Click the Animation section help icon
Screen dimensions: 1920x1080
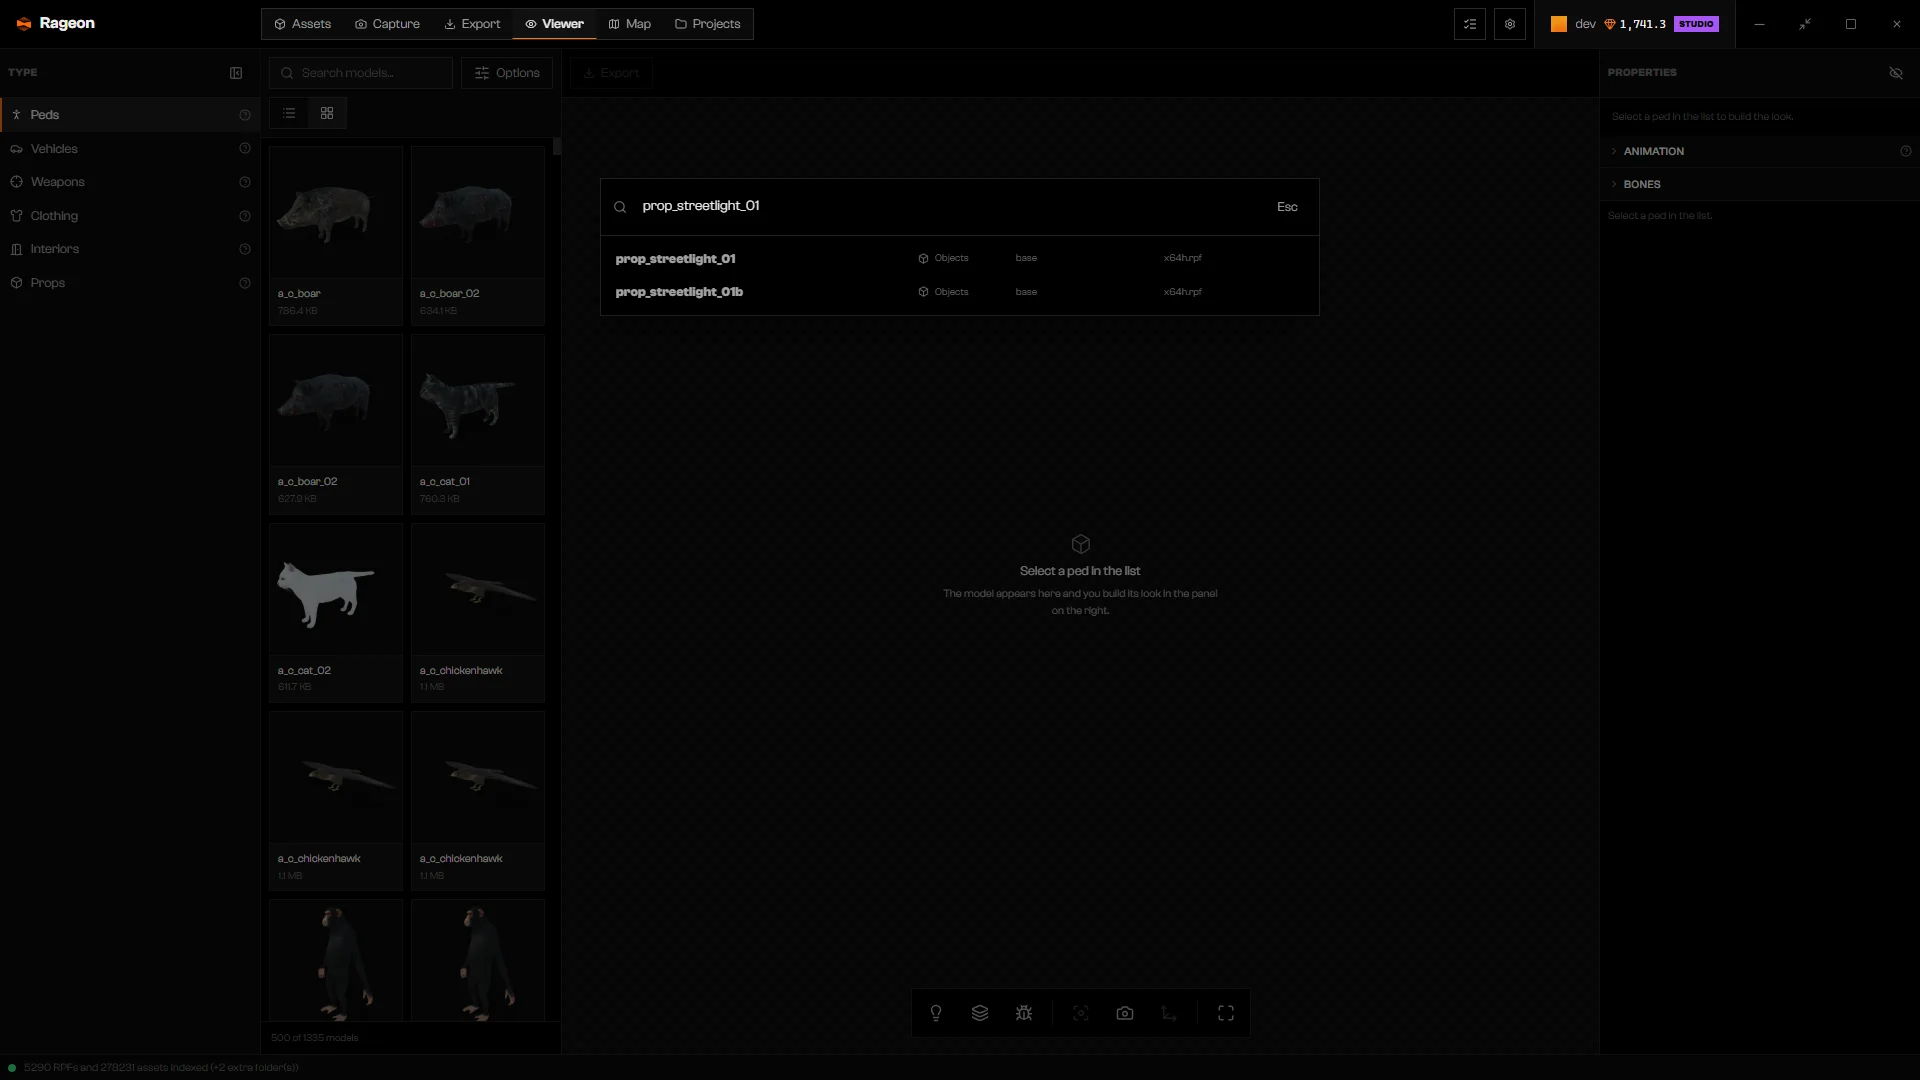(1906, 151)
